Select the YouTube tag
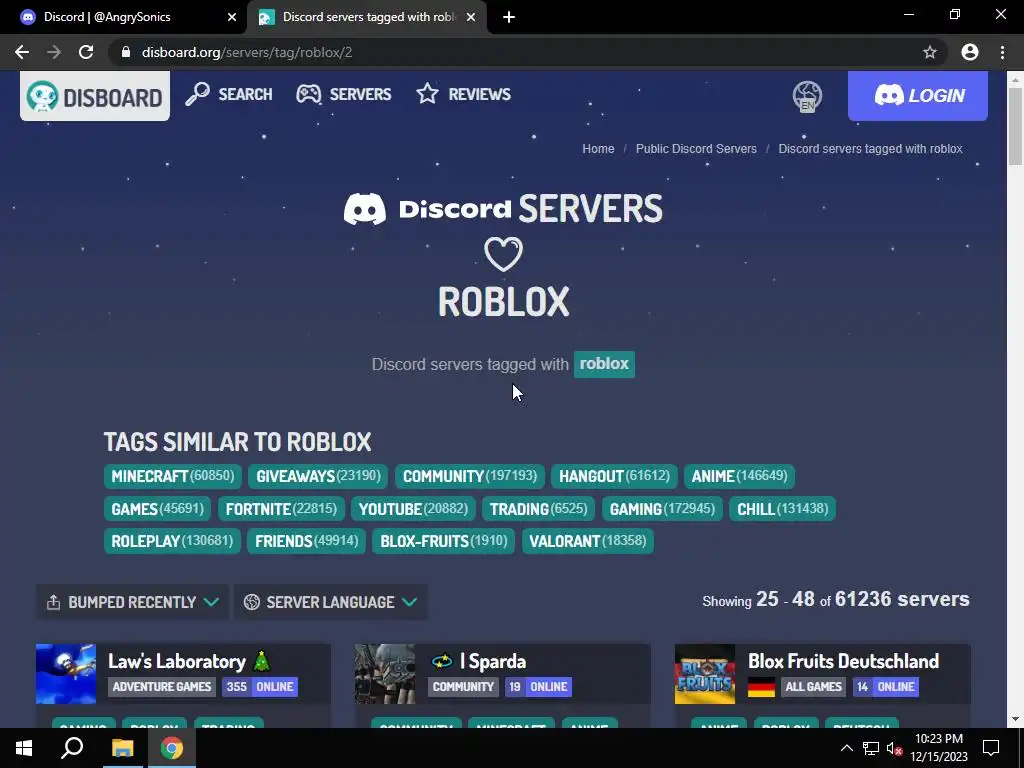Screen dimensions: 1024x768 (x=413, y=509)
